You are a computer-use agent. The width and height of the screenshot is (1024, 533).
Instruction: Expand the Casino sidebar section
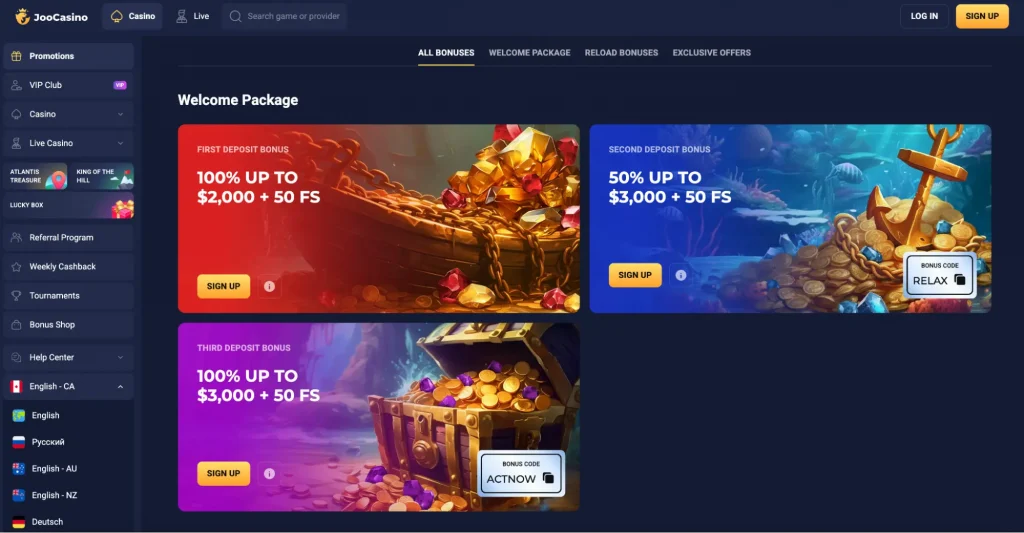(69, 114)
